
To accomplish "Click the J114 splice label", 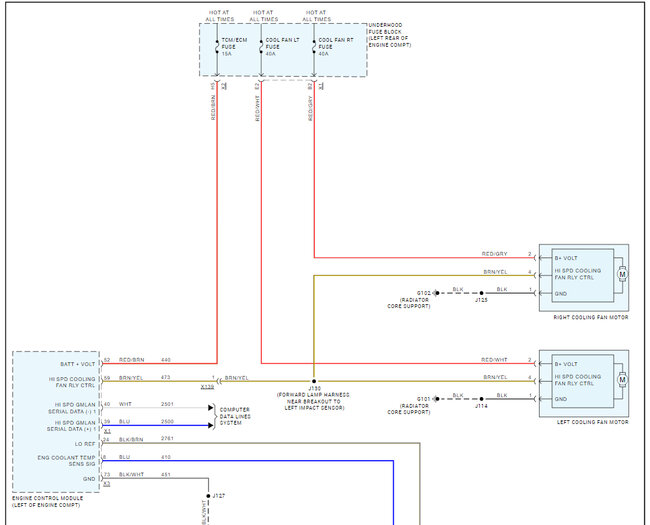I will (481, 406).
